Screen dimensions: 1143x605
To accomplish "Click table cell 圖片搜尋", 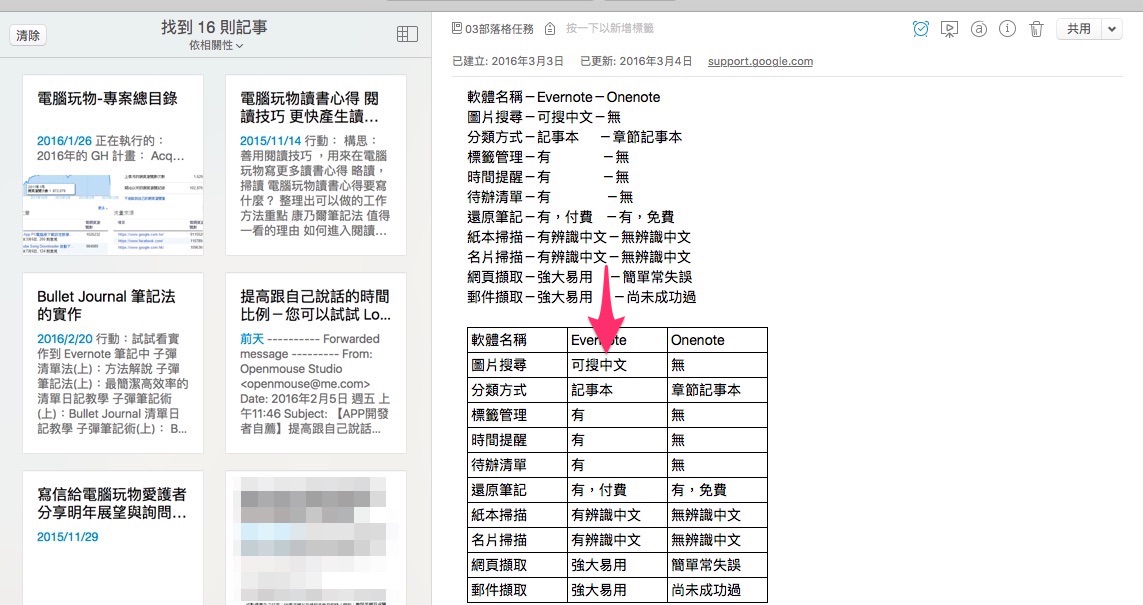I will tap(518, 365).
